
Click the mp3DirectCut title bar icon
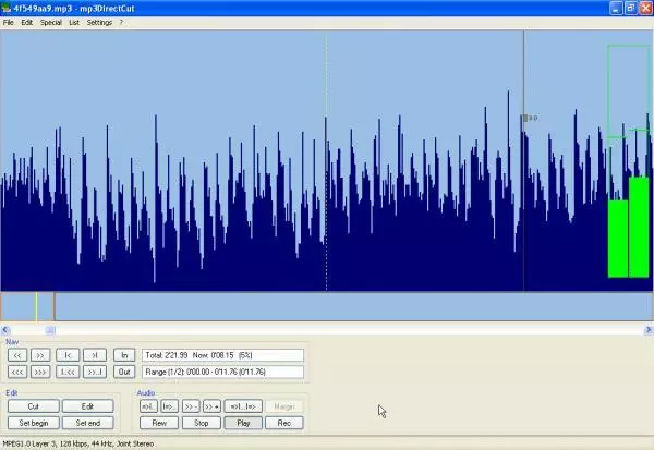(x=6, y=8)
